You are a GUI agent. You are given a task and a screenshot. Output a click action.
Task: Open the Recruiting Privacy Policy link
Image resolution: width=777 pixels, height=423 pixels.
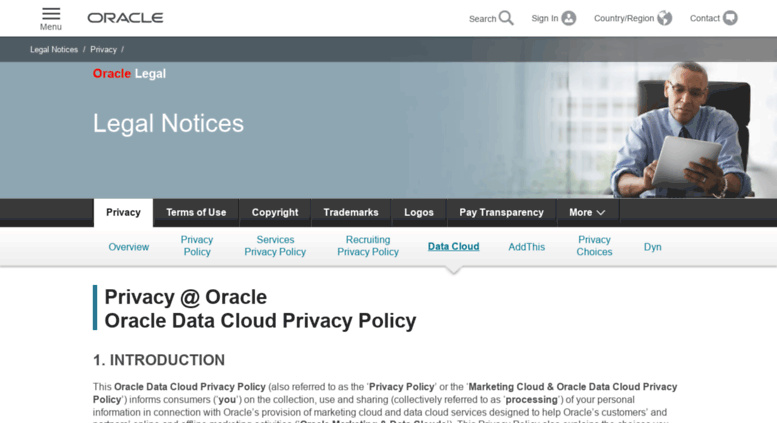tap(368, 246)
